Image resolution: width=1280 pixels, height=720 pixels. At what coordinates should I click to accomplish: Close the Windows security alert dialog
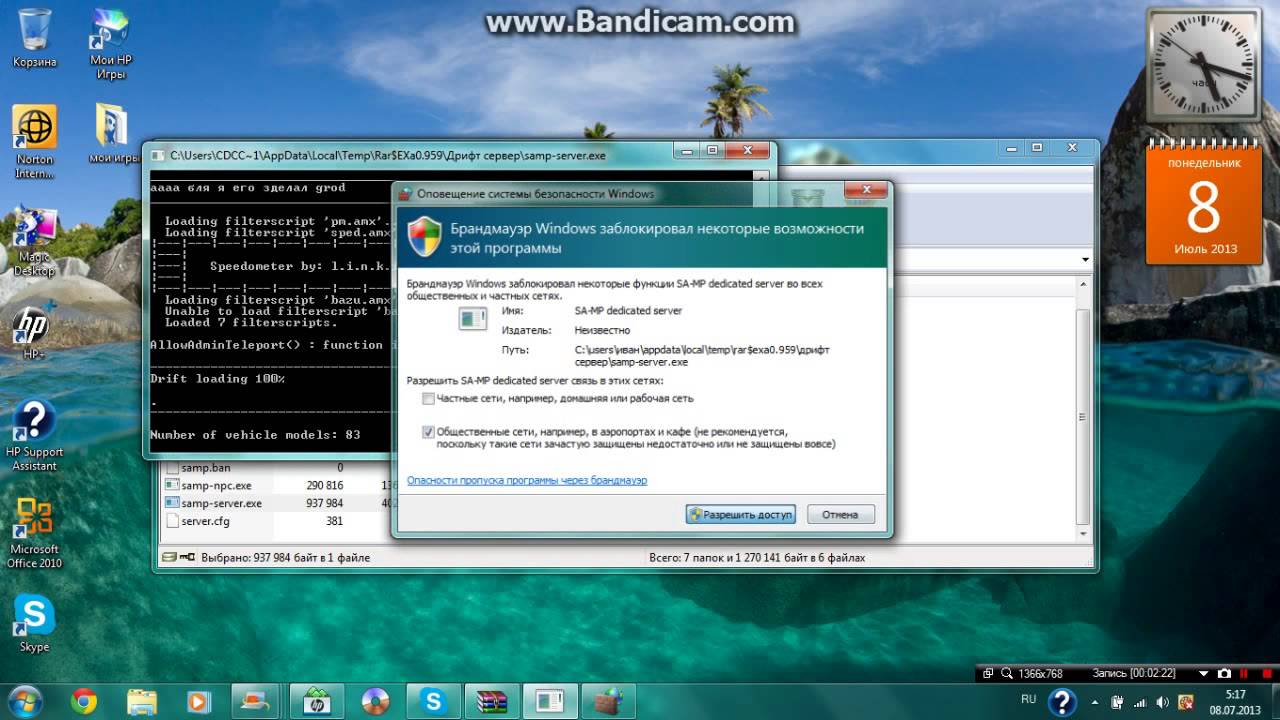point(866,191)
